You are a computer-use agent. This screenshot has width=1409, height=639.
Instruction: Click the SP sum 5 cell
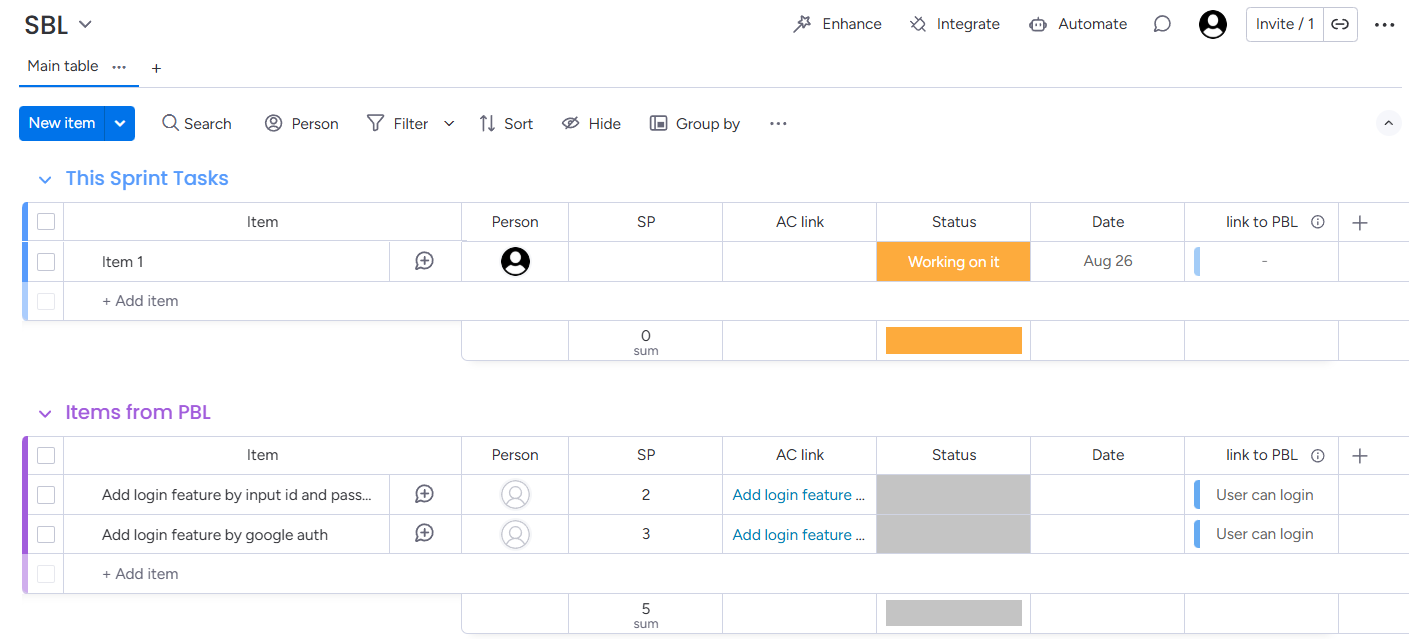click(646, 614)
